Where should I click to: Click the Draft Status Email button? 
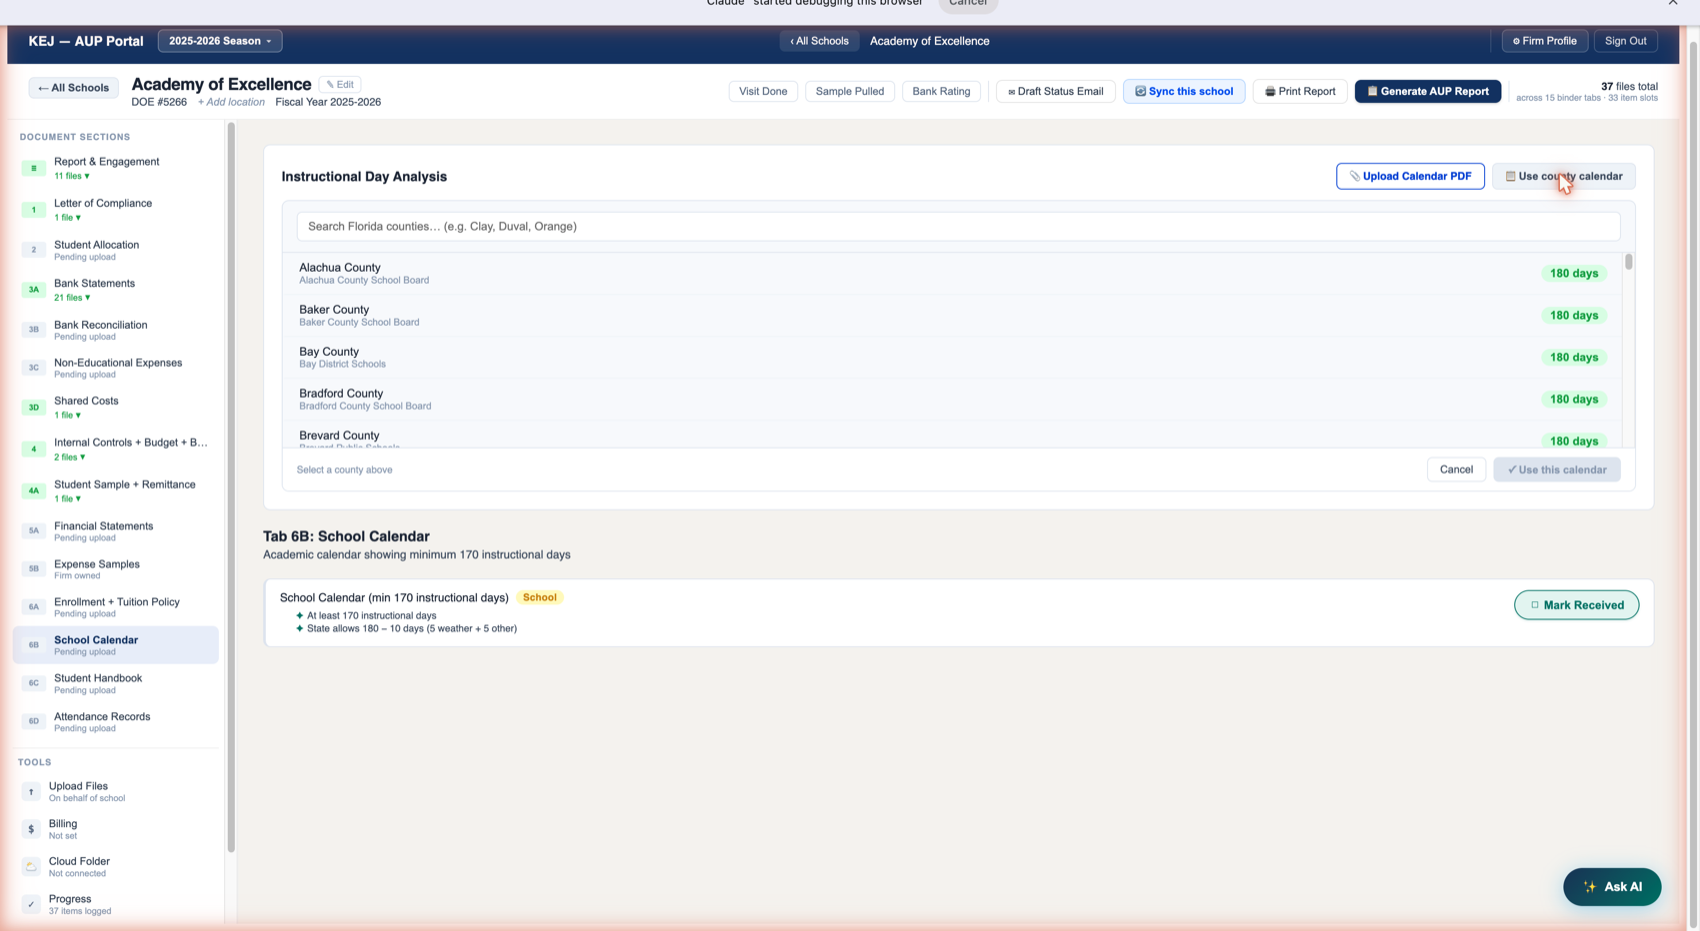pos(1055,91)
